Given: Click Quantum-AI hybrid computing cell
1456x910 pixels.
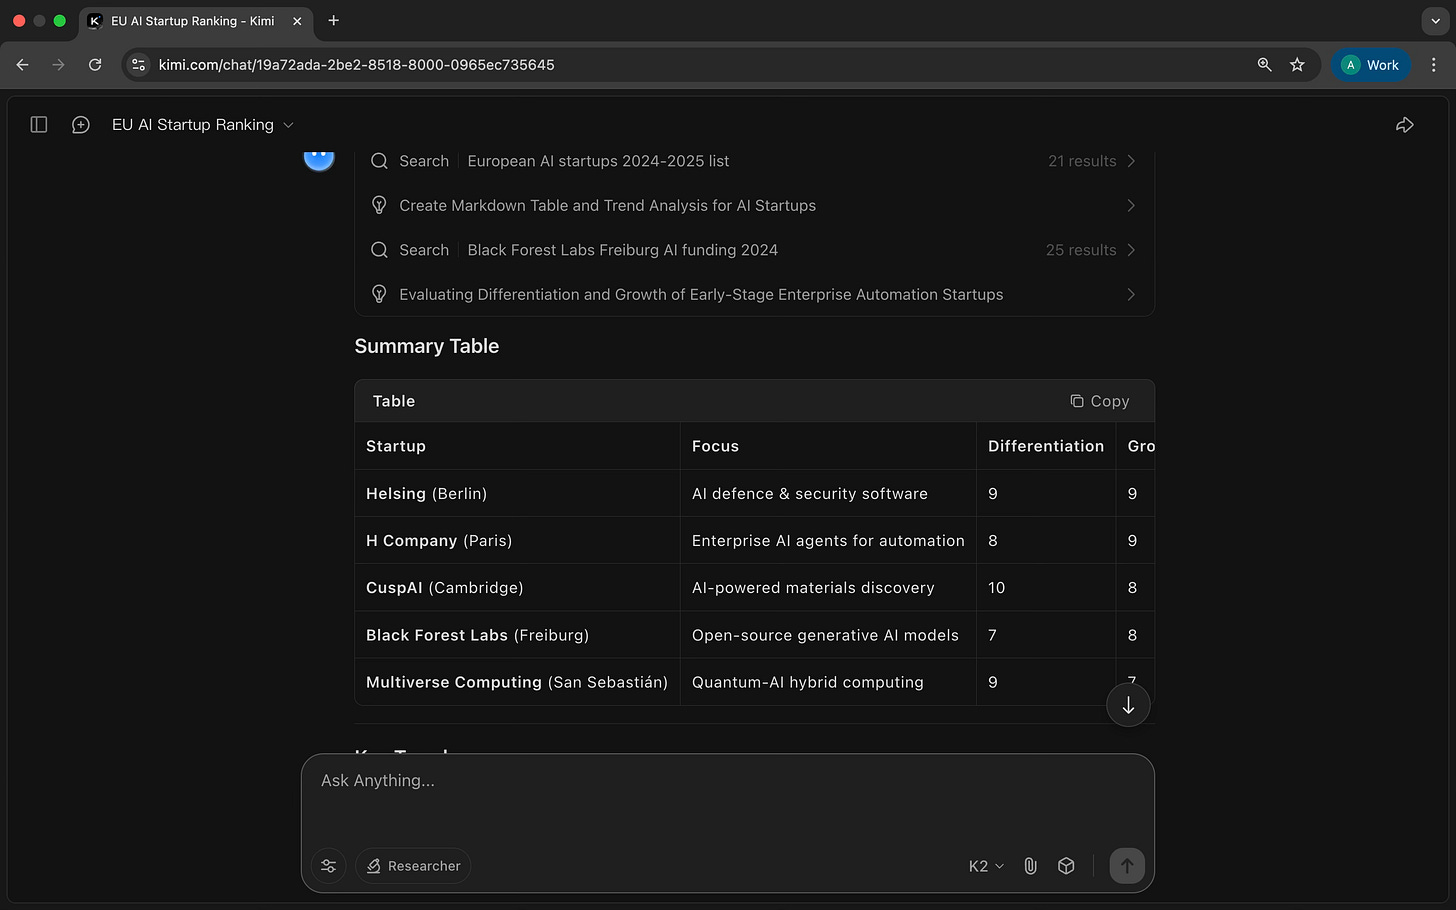Looking at the screenshot, I should (828, 682).
